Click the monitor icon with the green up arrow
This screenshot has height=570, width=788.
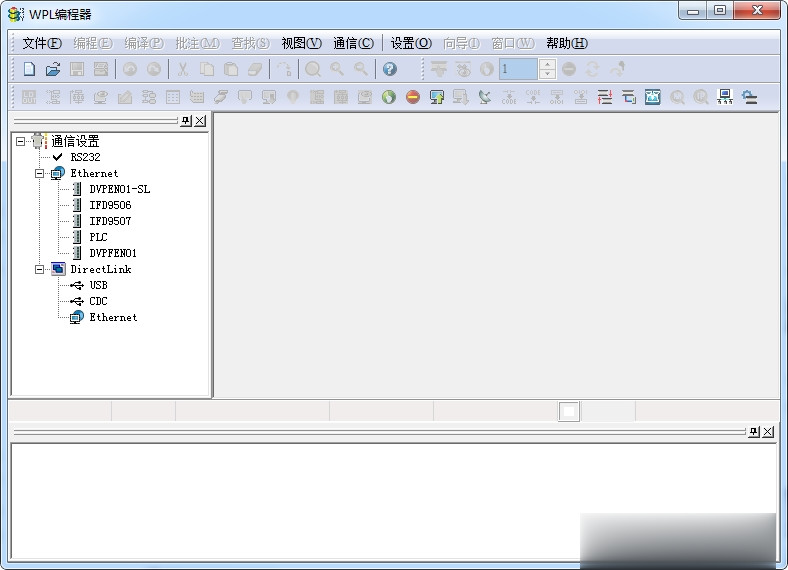437,97
